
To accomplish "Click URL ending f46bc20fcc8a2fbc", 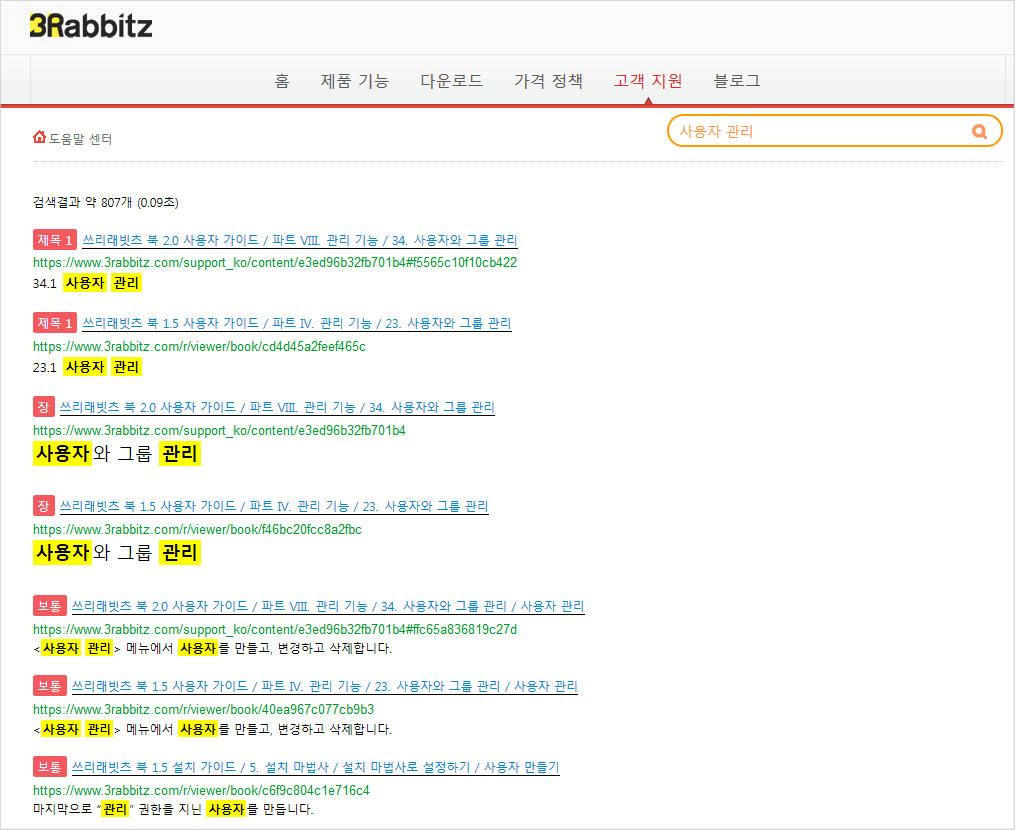I will click(x=197, y=530).
